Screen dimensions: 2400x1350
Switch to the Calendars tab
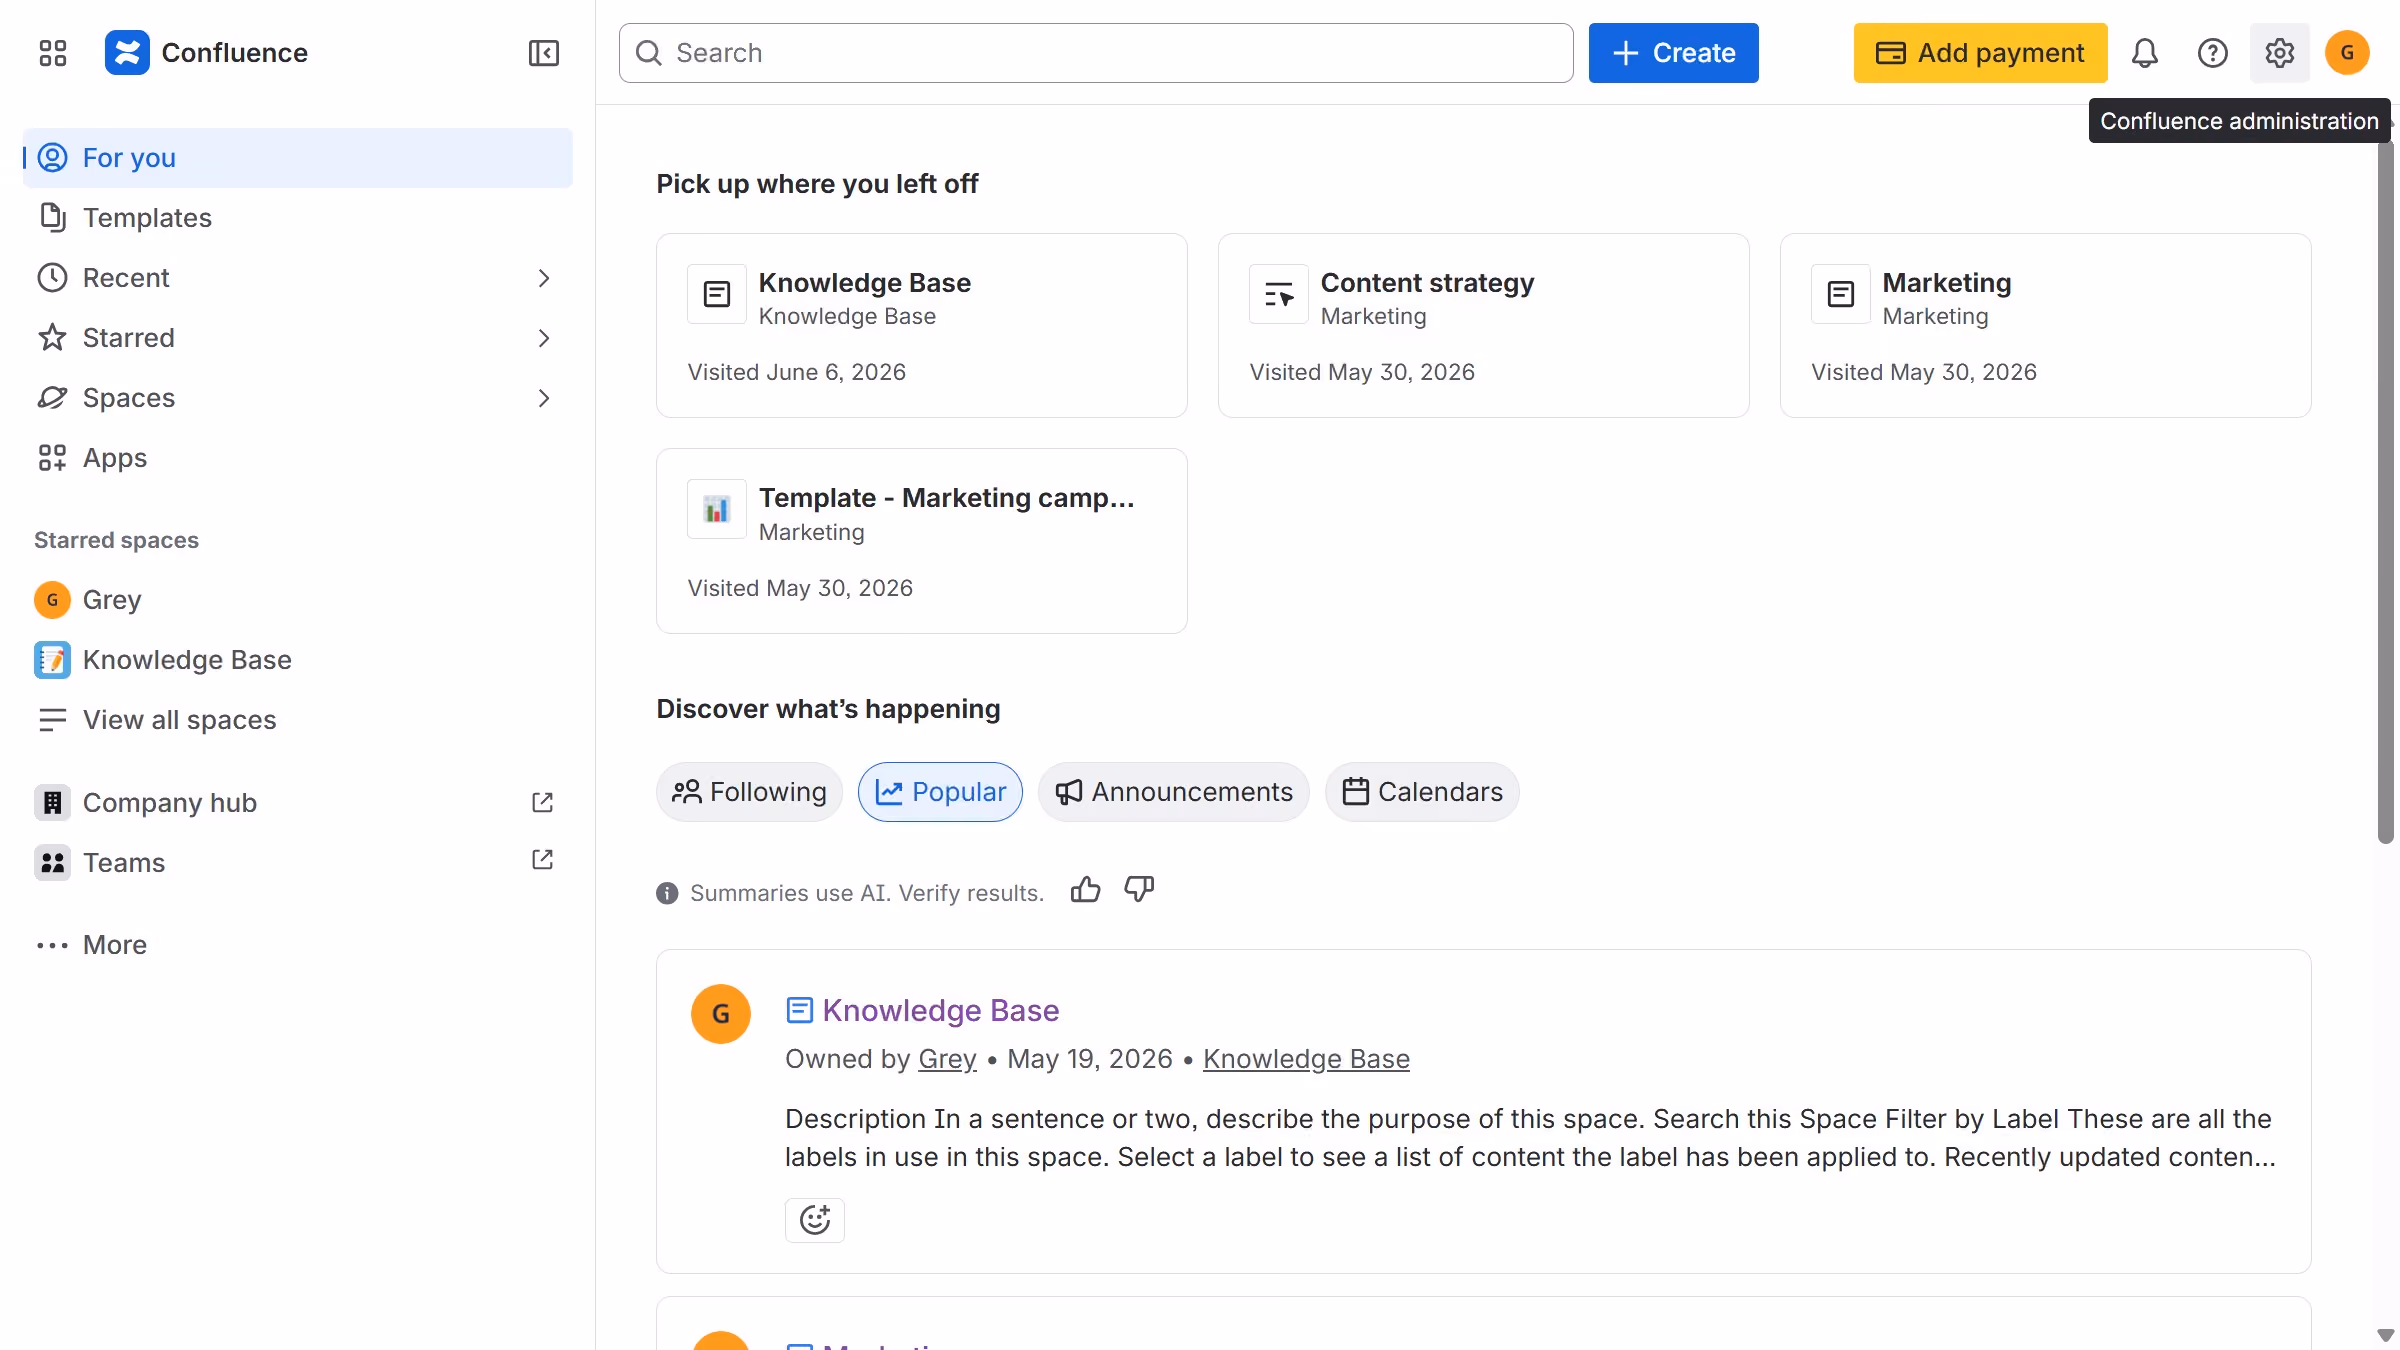point(1422,792)
